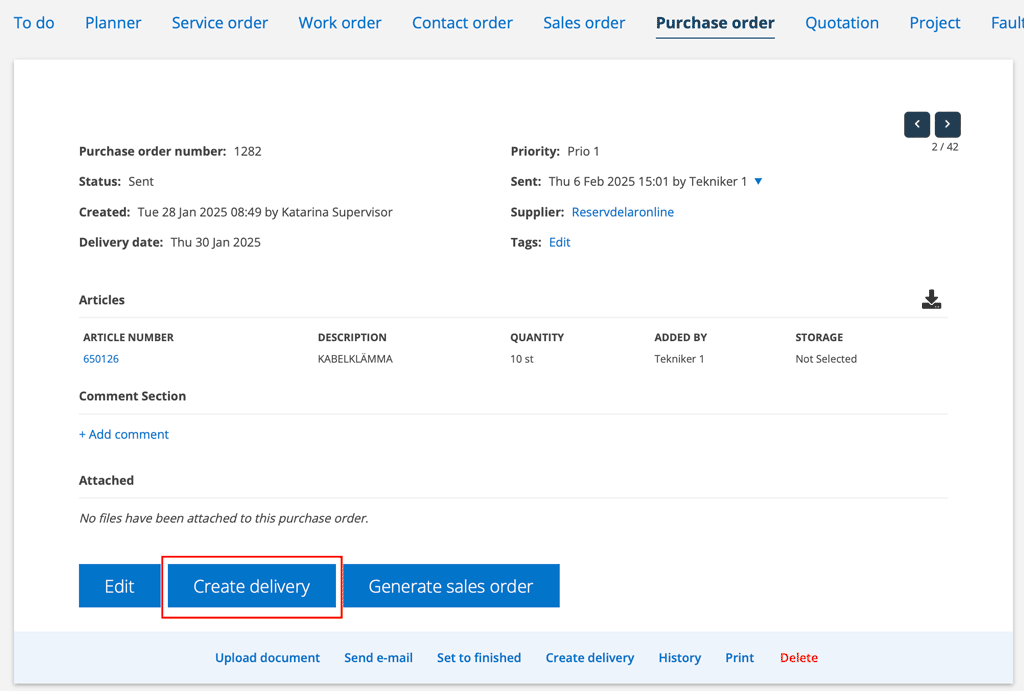Delete this purchase order
This screenshot has height=691, width=1024.
pos(799,658)
